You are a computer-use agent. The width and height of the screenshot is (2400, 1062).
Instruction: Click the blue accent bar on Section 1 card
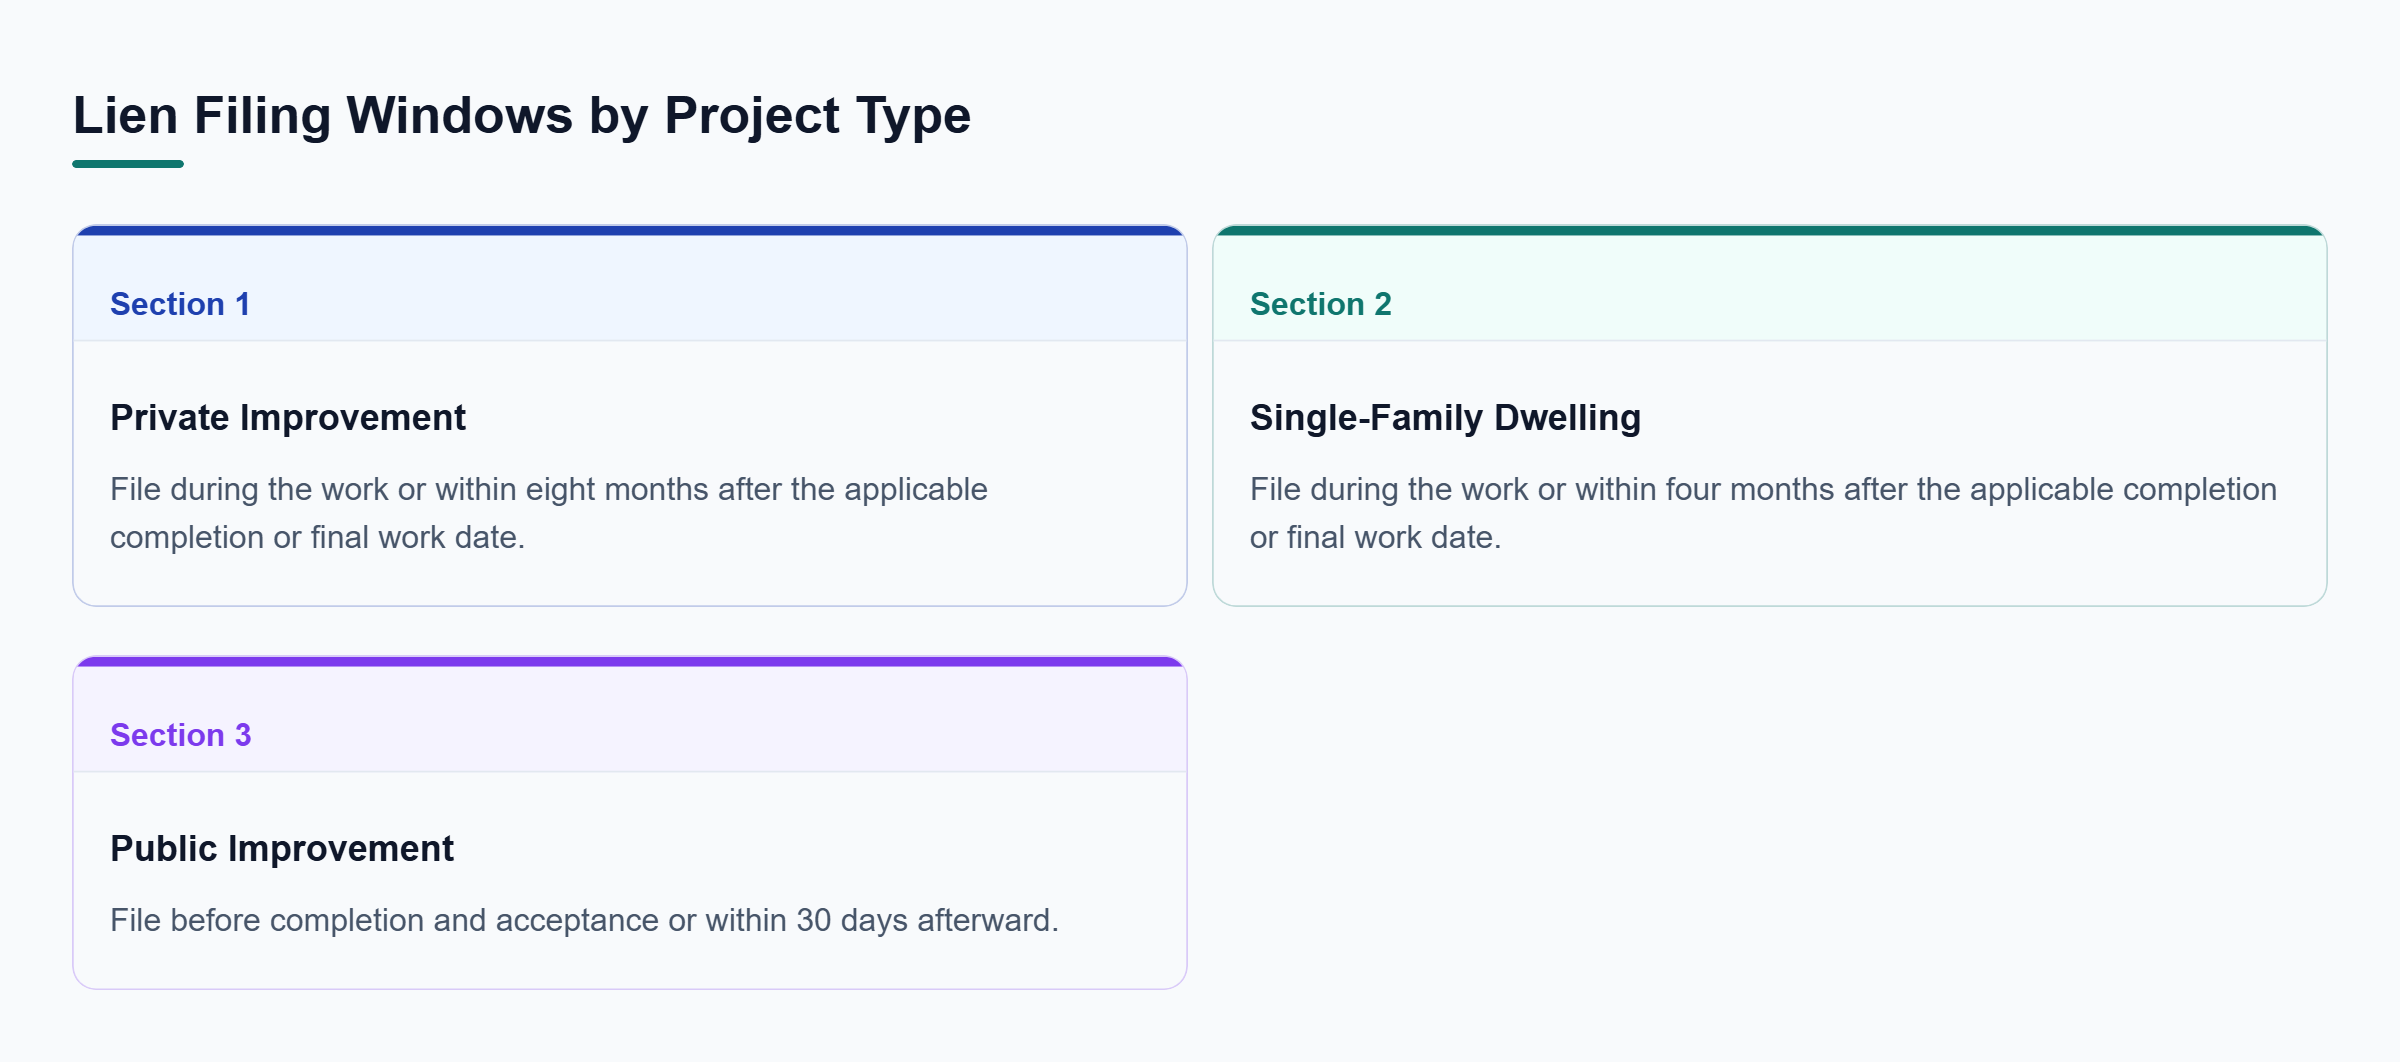click(630, 231)
